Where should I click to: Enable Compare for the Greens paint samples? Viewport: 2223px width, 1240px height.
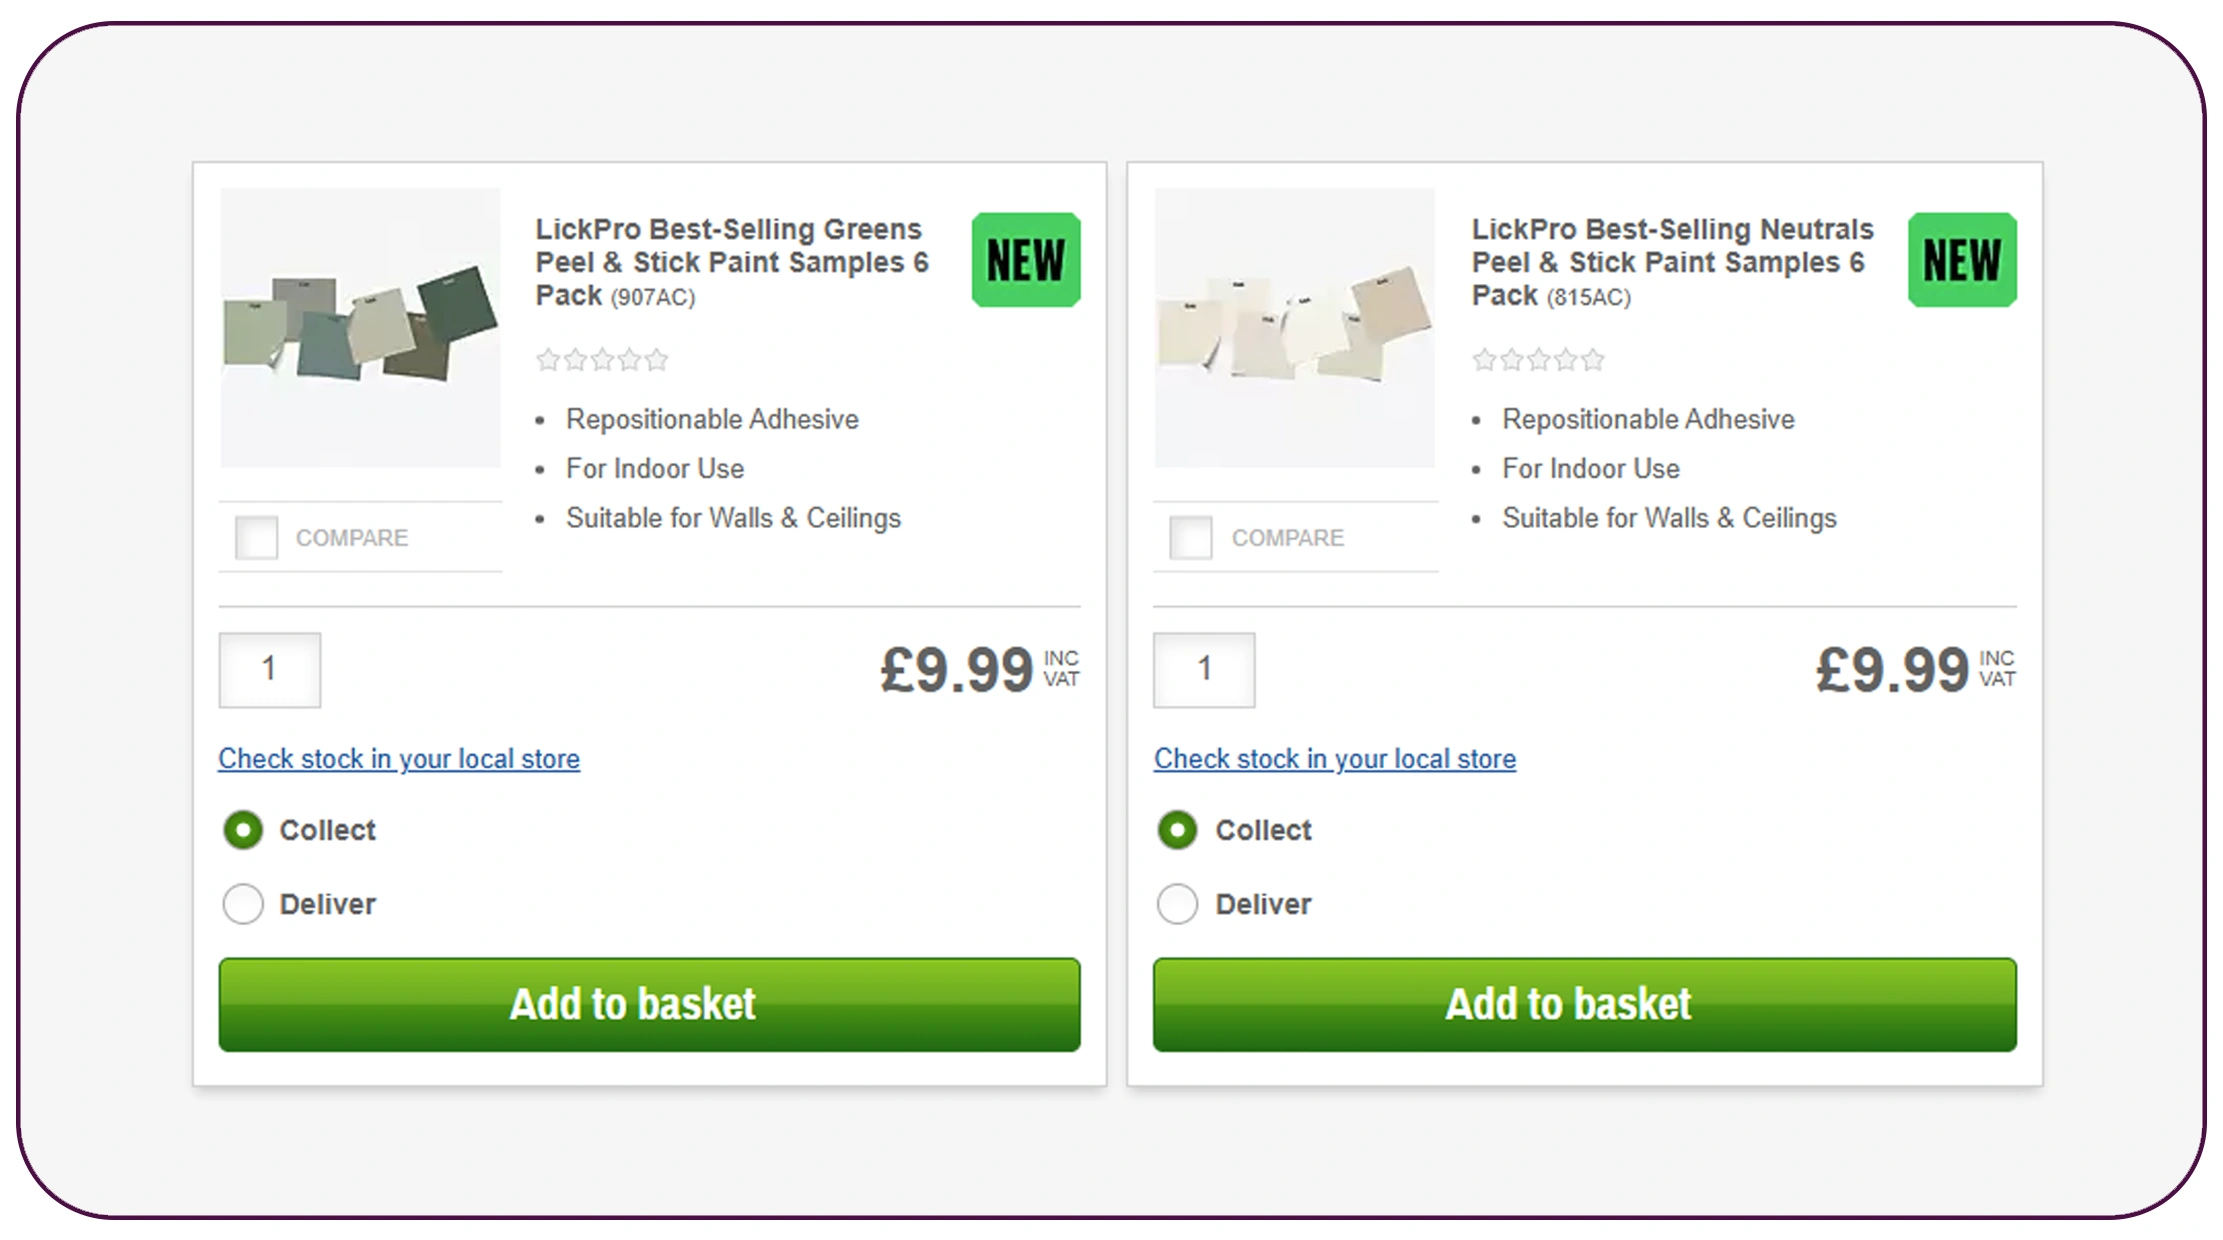click(257, 537)
